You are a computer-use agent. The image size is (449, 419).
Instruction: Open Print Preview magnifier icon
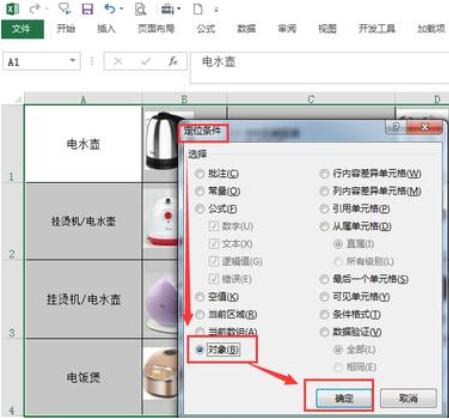[x=140, y=9]
